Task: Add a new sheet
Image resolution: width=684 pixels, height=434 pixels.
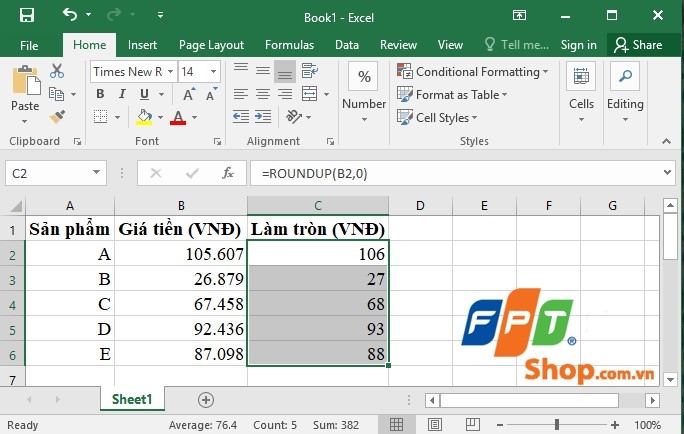Action: pos(205,400)
